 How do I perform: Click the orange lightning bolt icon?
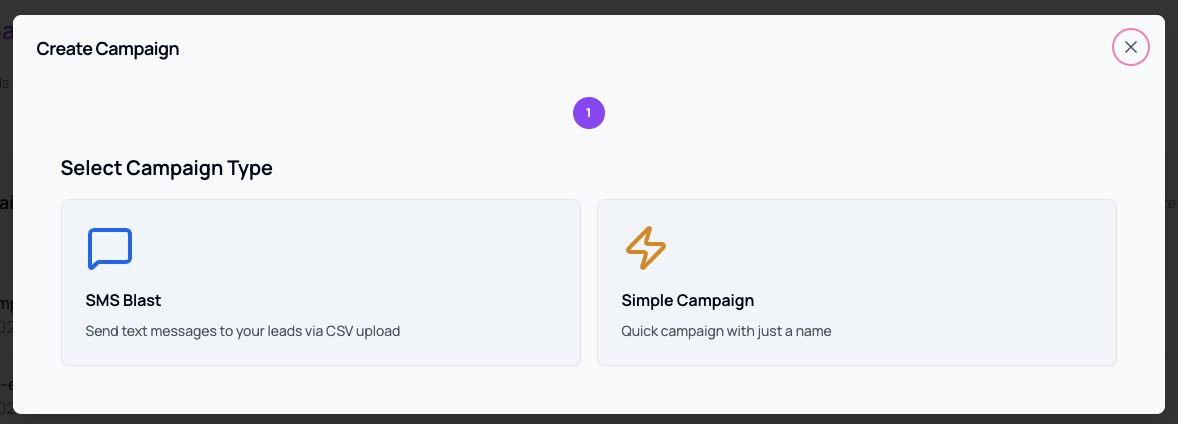tap(646, 248)
